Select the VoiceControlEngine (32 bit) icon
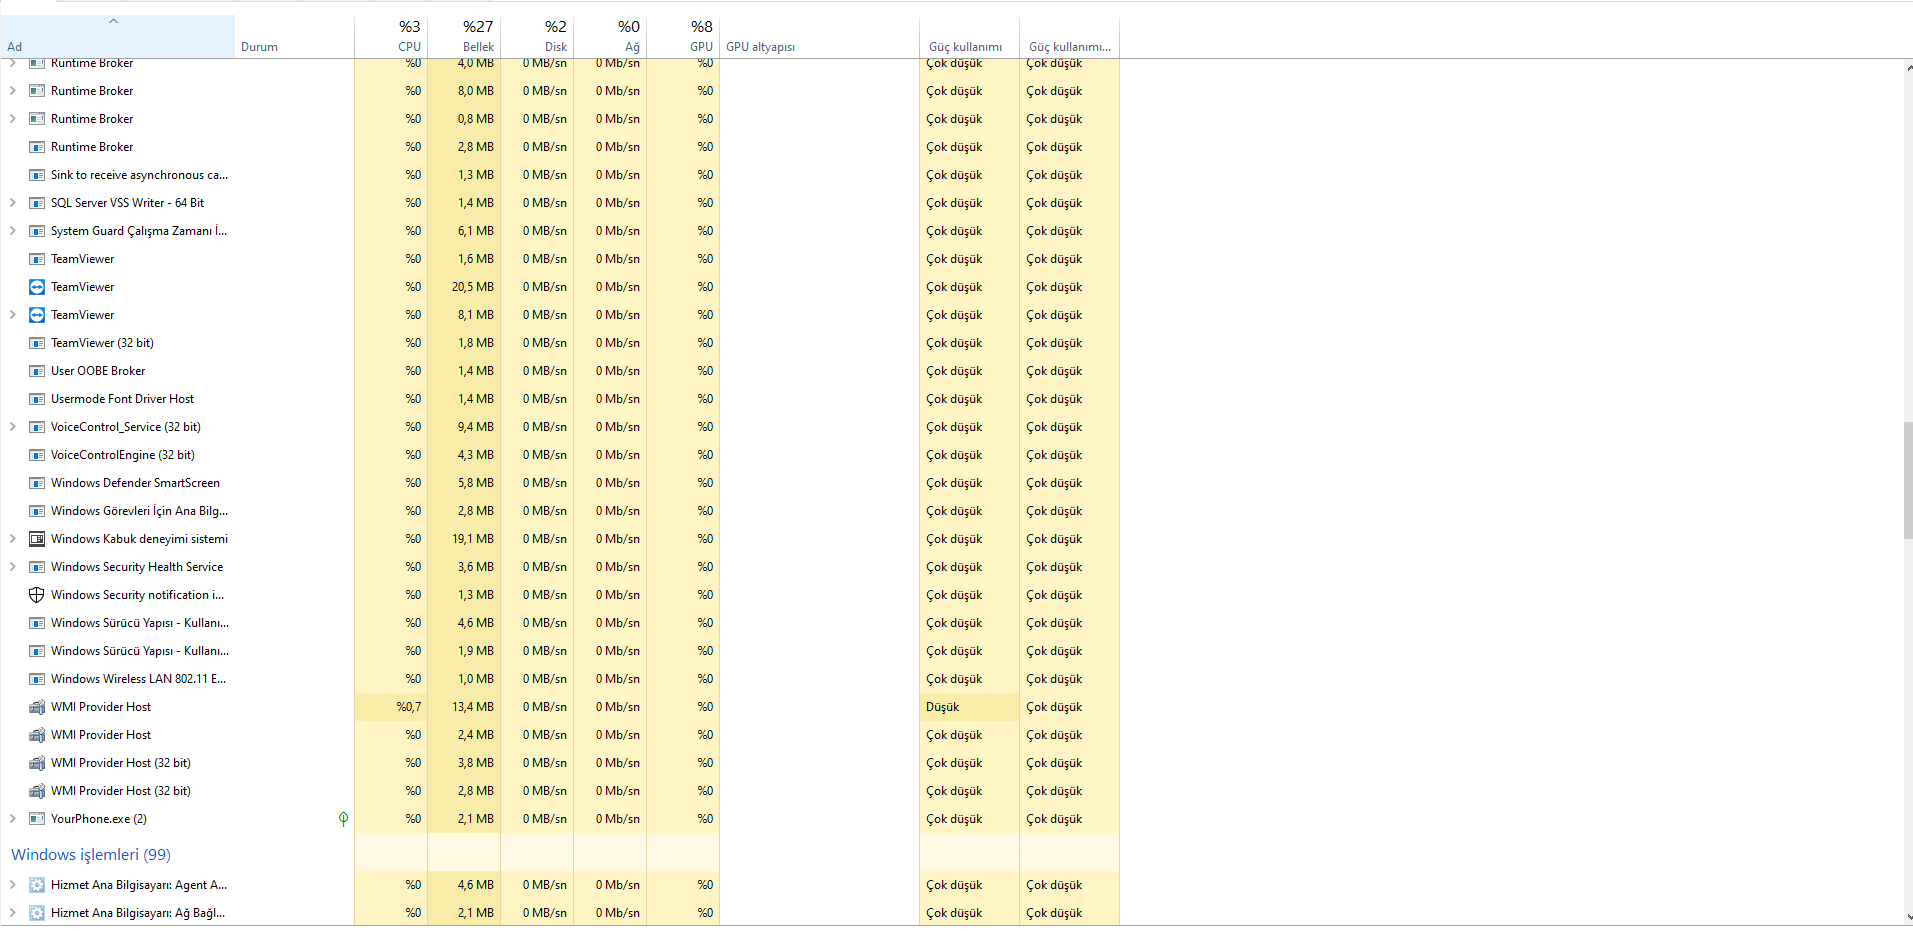Screen dimensions: 1913x931 tap(37, 455)
